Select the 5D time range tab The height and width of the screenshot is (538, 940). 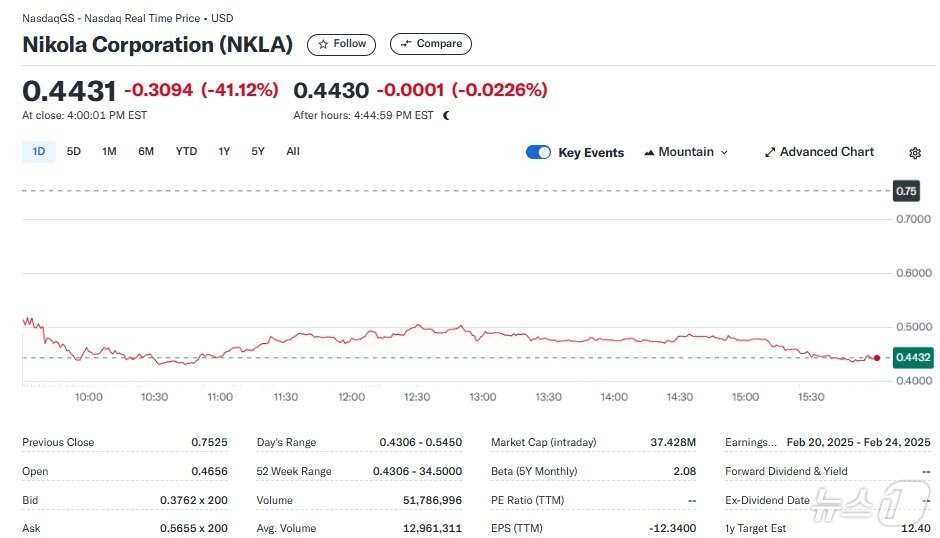coord(74,152)
